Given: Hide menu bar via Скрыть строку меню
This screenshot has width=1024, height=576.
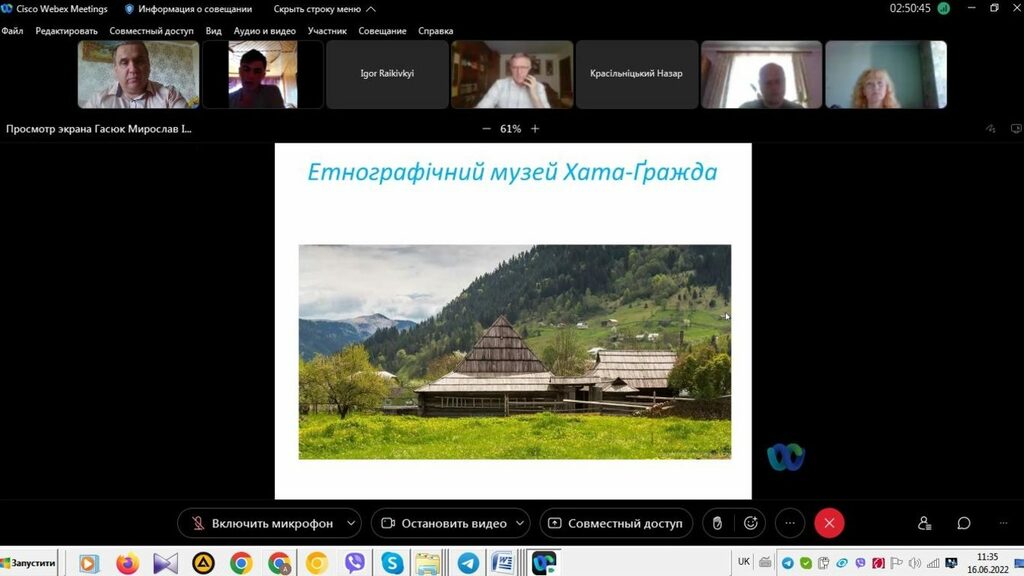Looking at the screenshot, I should point(324,9).
